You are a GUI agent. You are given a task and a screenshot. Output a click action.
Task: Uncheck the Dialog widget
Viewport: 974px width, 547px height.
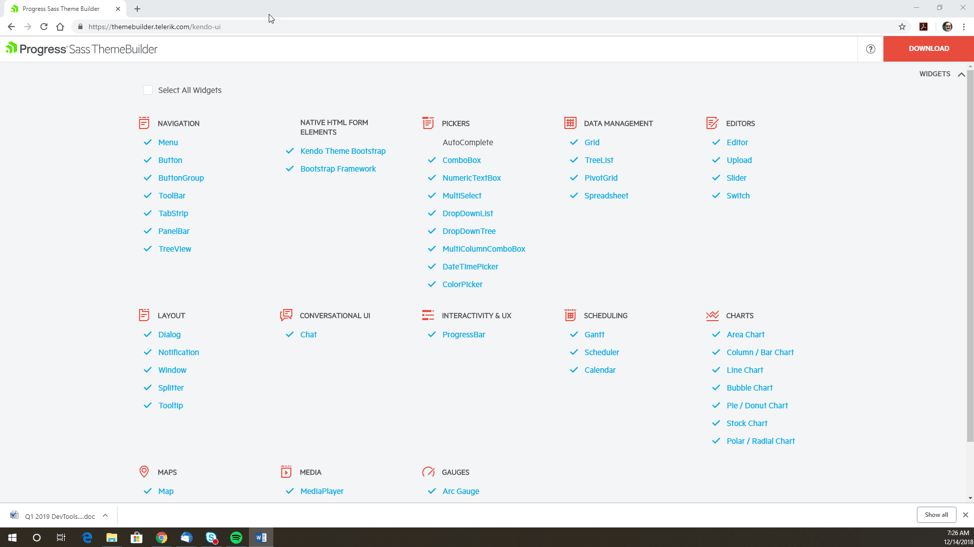coord(147,334)
